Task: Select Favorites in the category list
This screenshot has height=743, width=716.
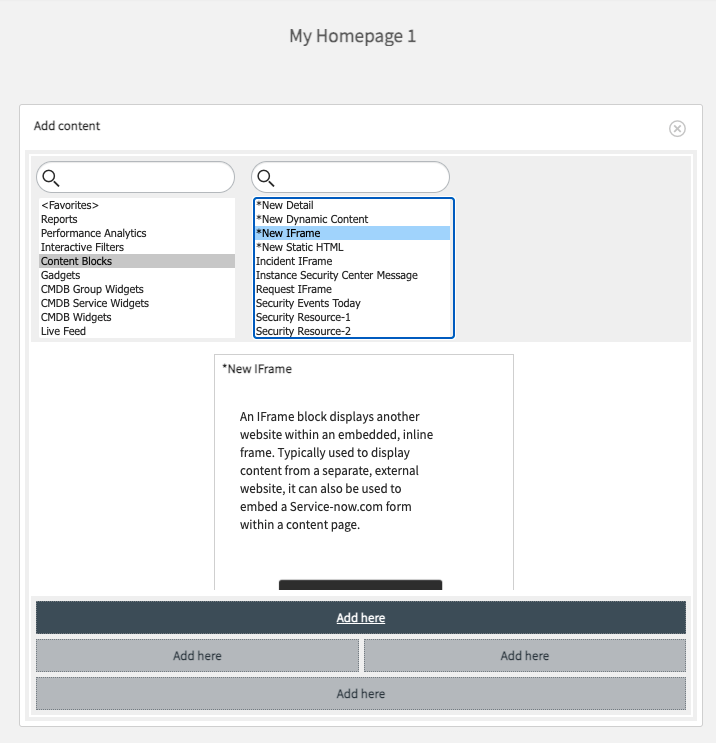Action: (x=70, y=205)
